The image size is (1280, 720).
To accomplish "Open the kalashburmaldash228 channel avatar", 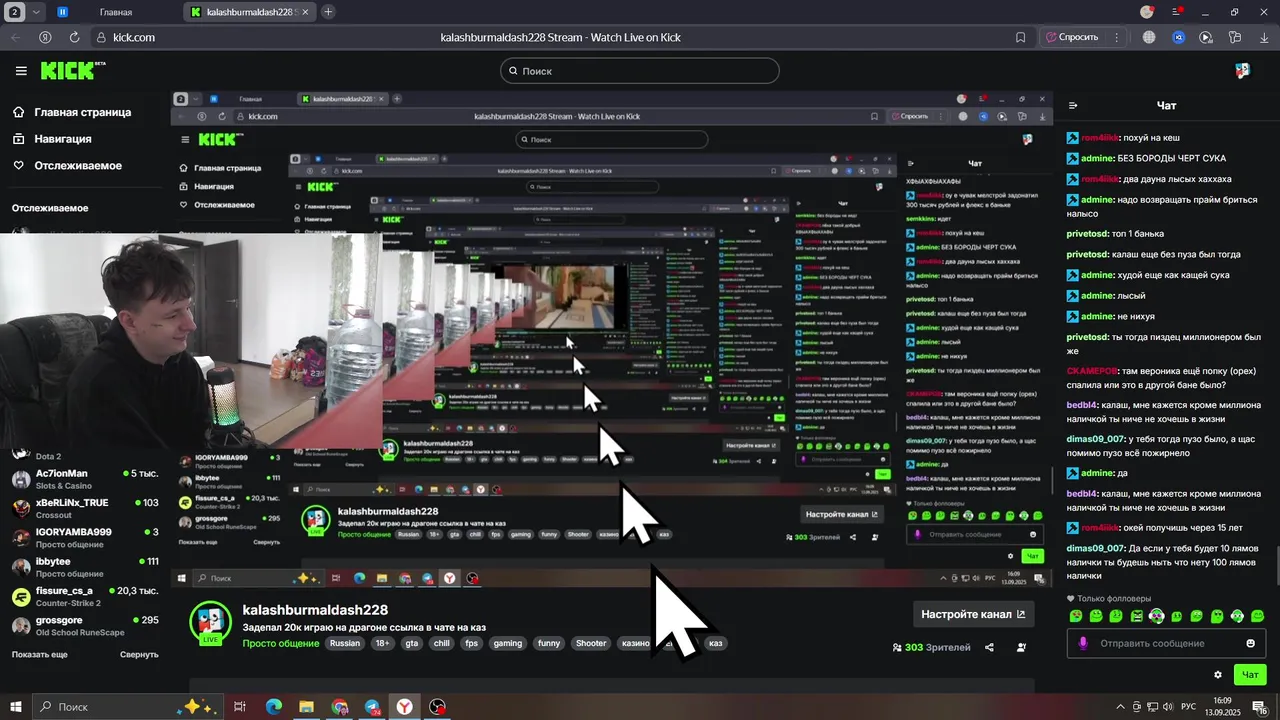I will (x=210, y=623).
